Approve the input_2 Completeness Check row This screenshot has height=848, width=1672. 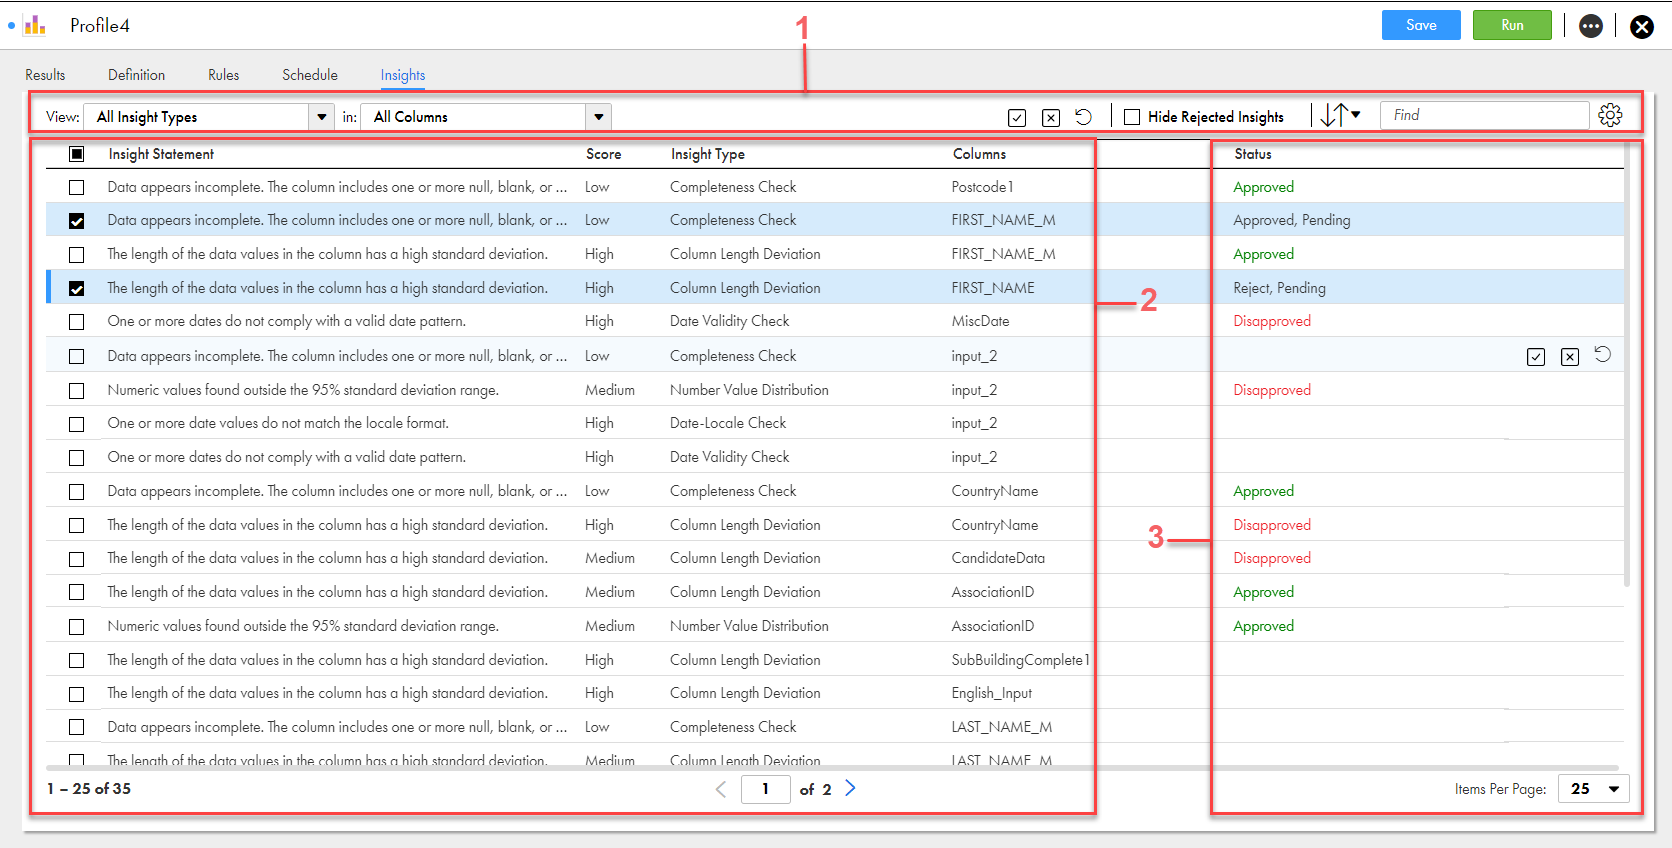point(1536,357)
